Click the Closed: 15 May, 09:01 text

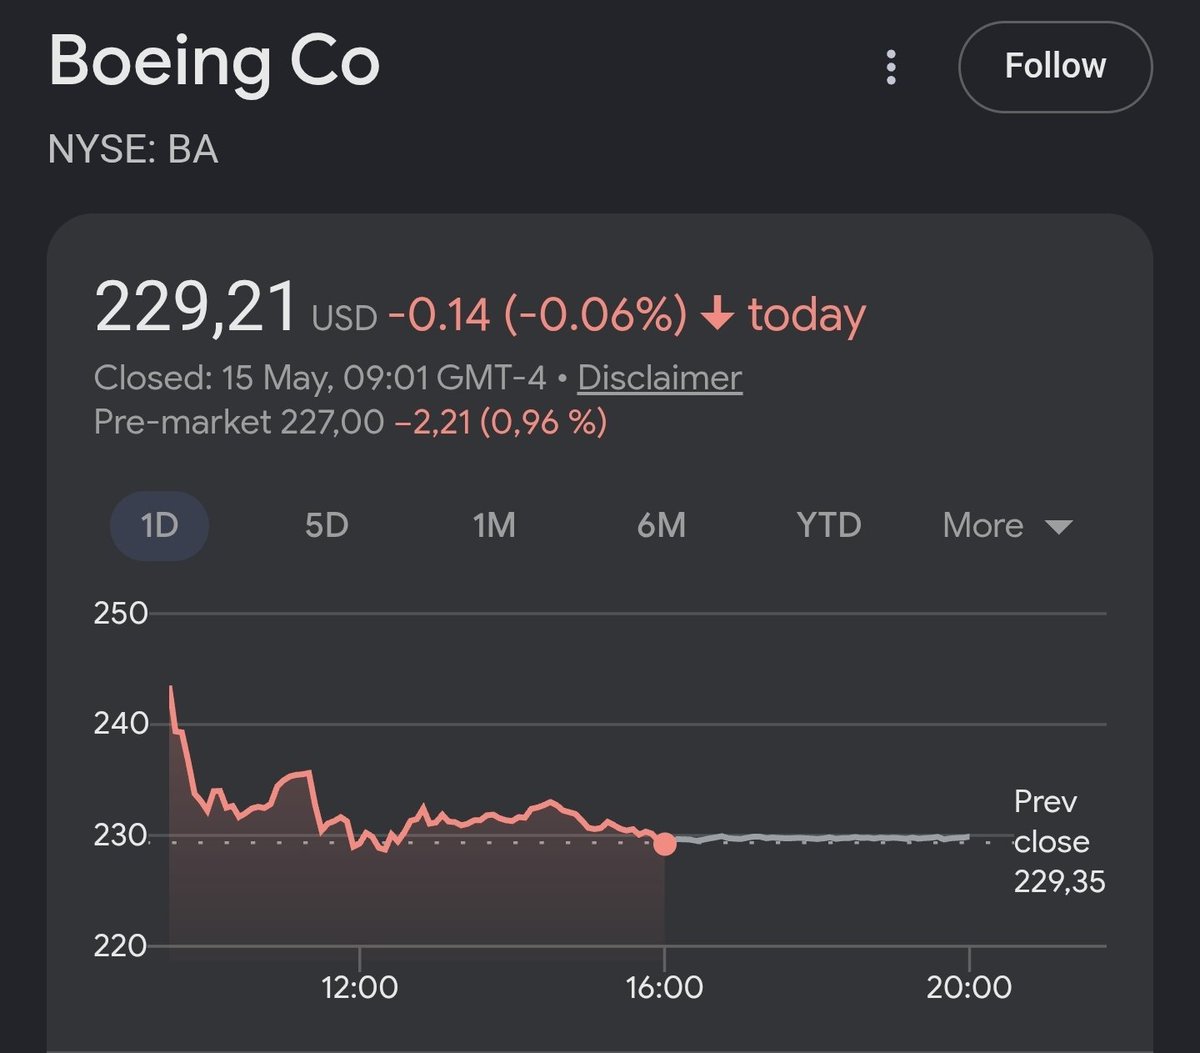(320, 378)
